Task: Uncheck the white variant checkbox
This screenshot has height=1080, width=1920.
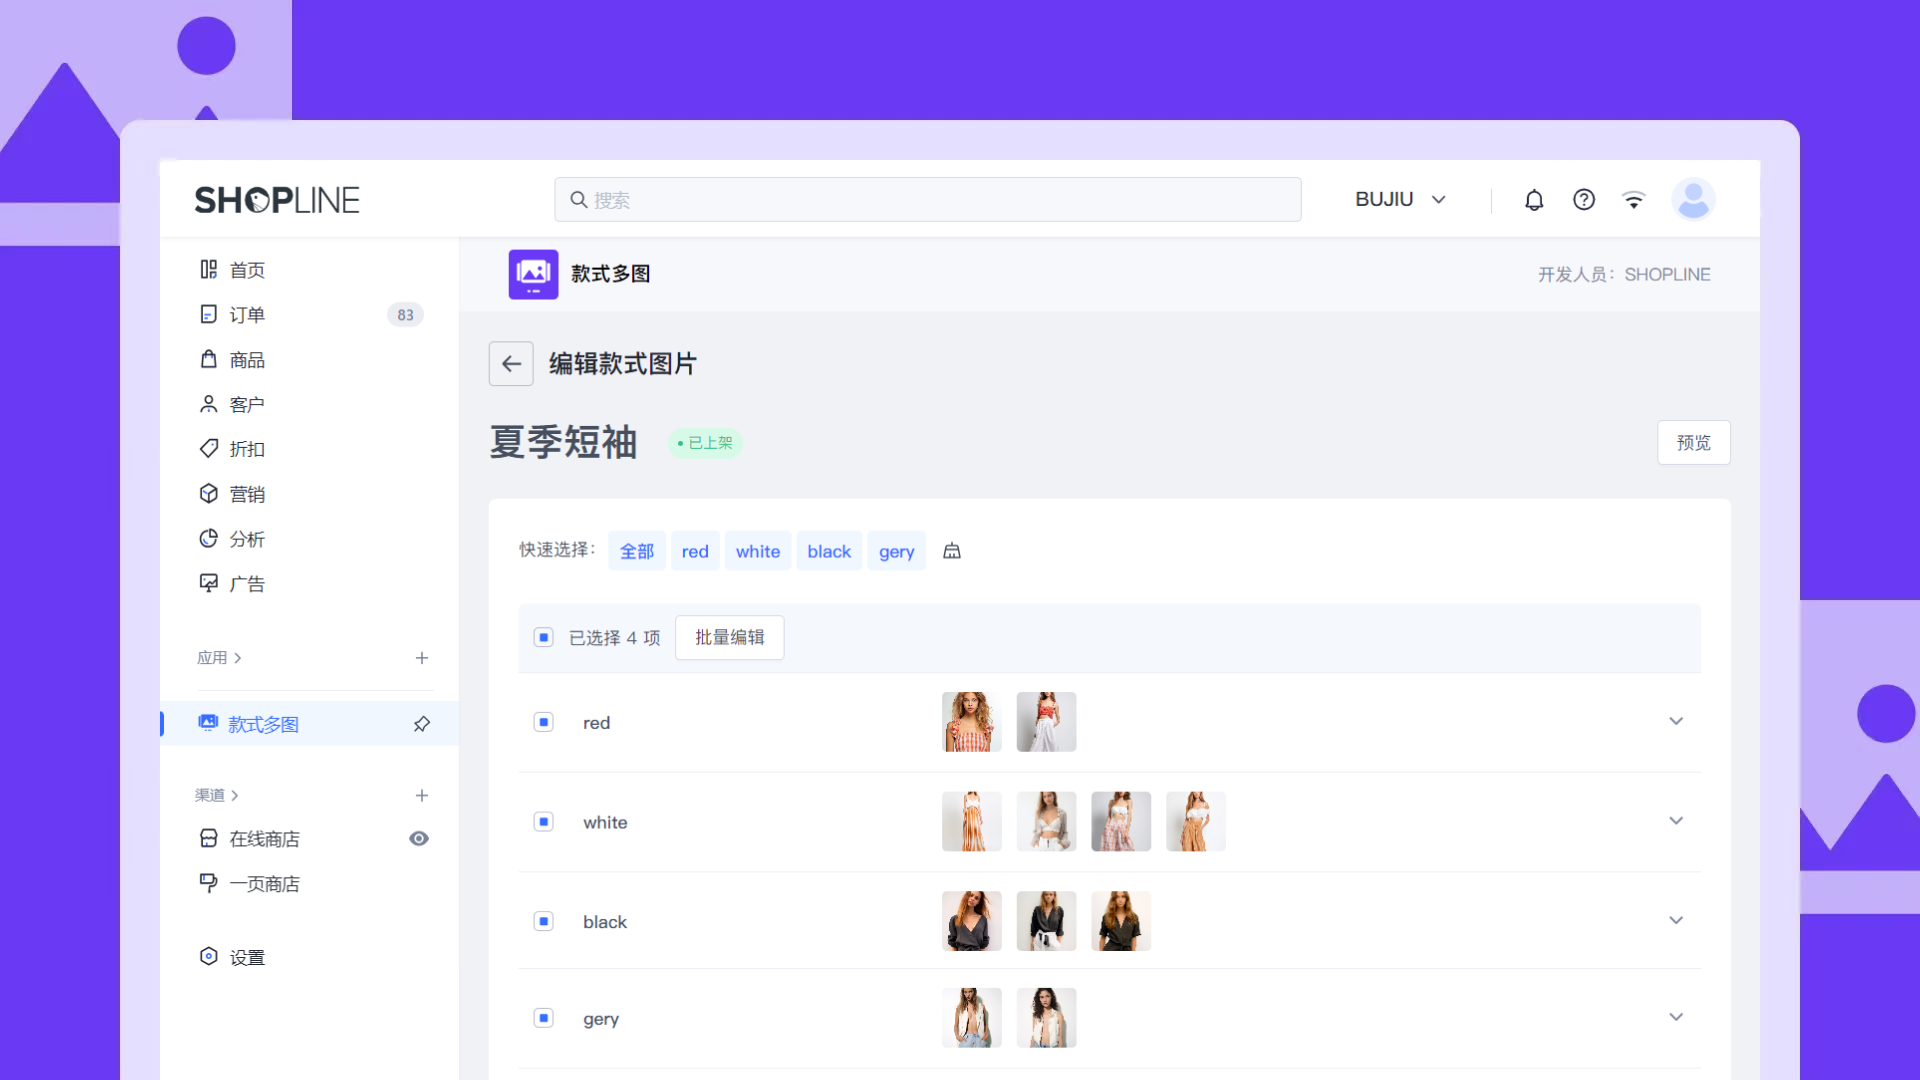Action: tap(544, 822)
